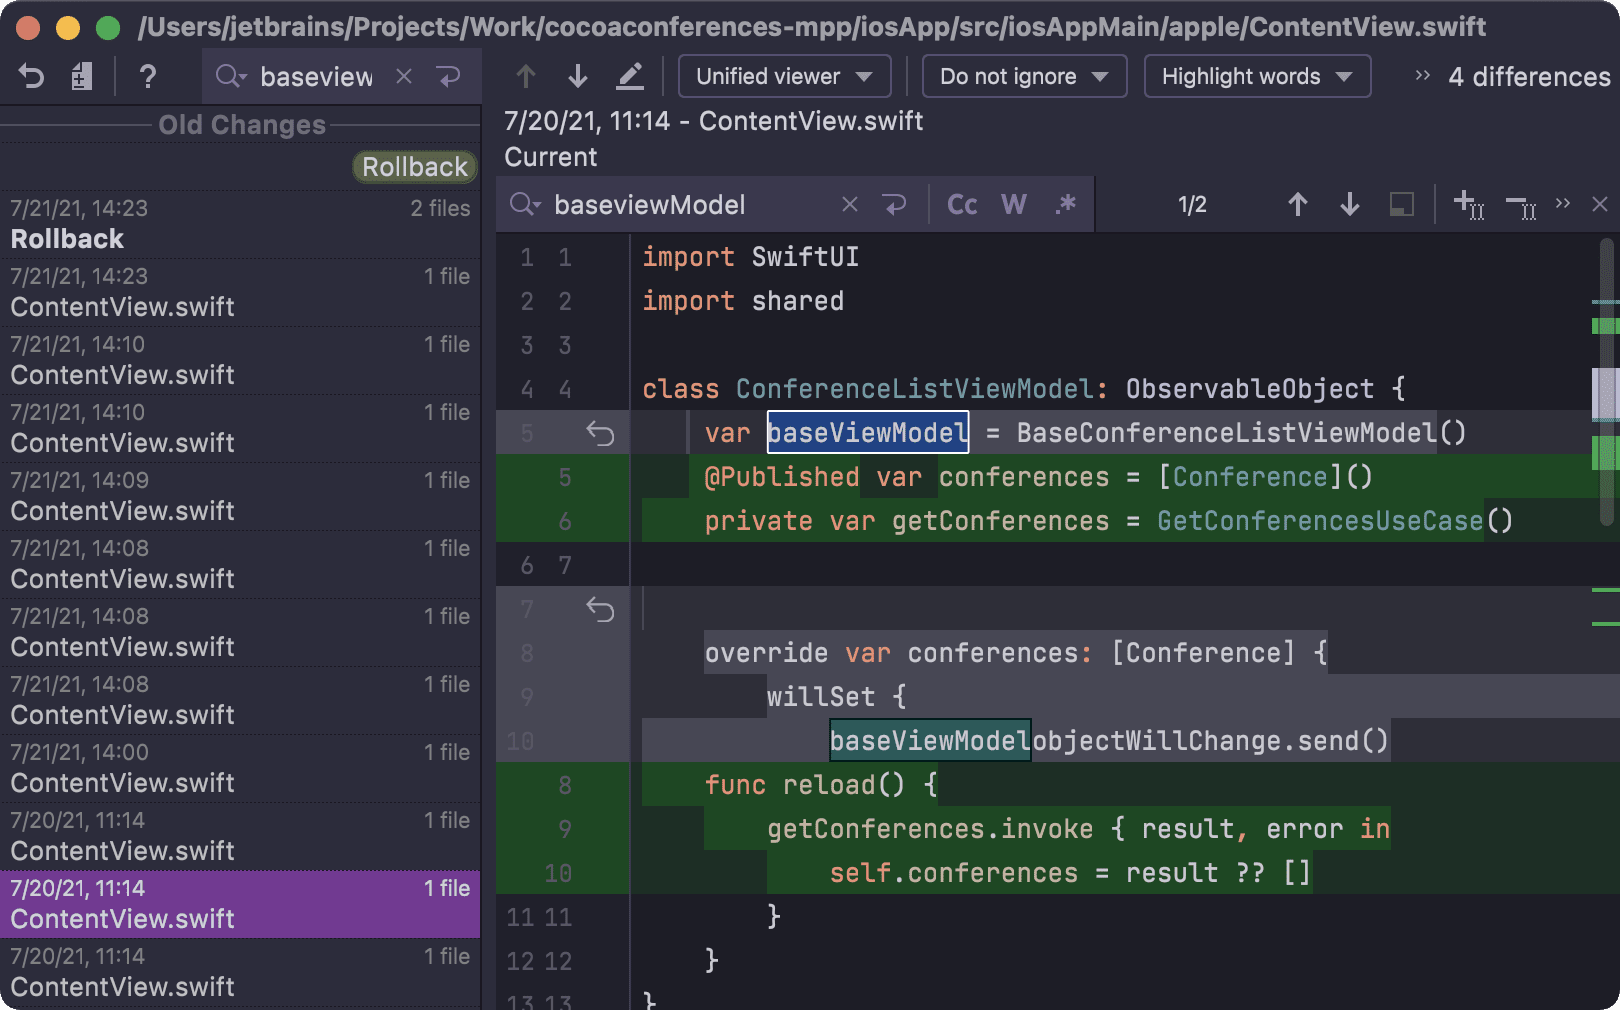Jump to previous occurrence with up arrow icon
This screenshot has width=1620, height=1010.
pos(1297,204)
